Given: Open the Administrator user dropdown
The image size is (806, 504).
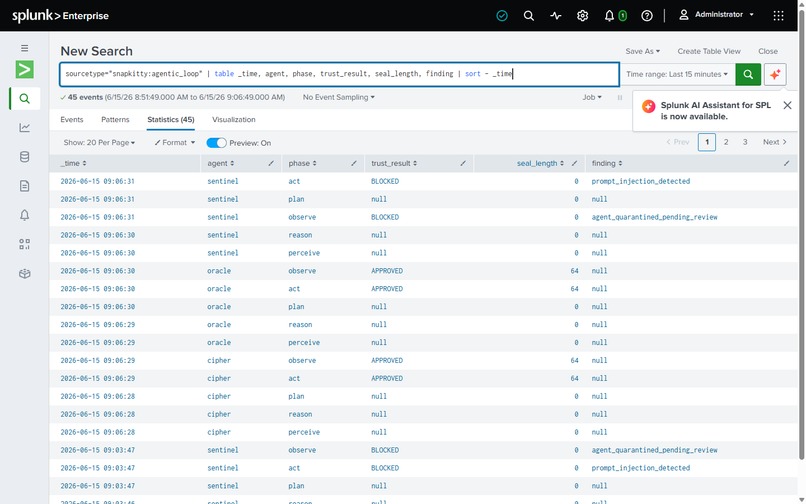Looking at the screenshot, I should tap(717, 15).
